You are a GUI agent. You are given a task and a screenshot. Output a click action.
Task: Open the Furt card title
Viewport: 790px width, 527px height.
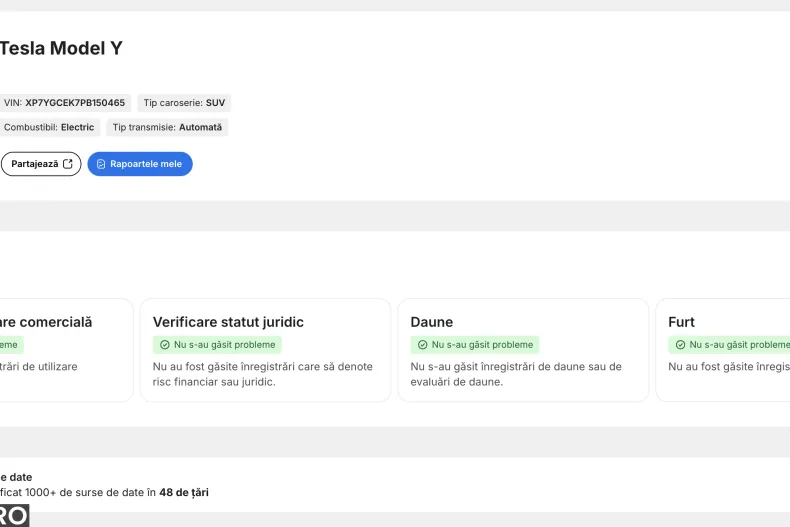[x=681, y=322]
